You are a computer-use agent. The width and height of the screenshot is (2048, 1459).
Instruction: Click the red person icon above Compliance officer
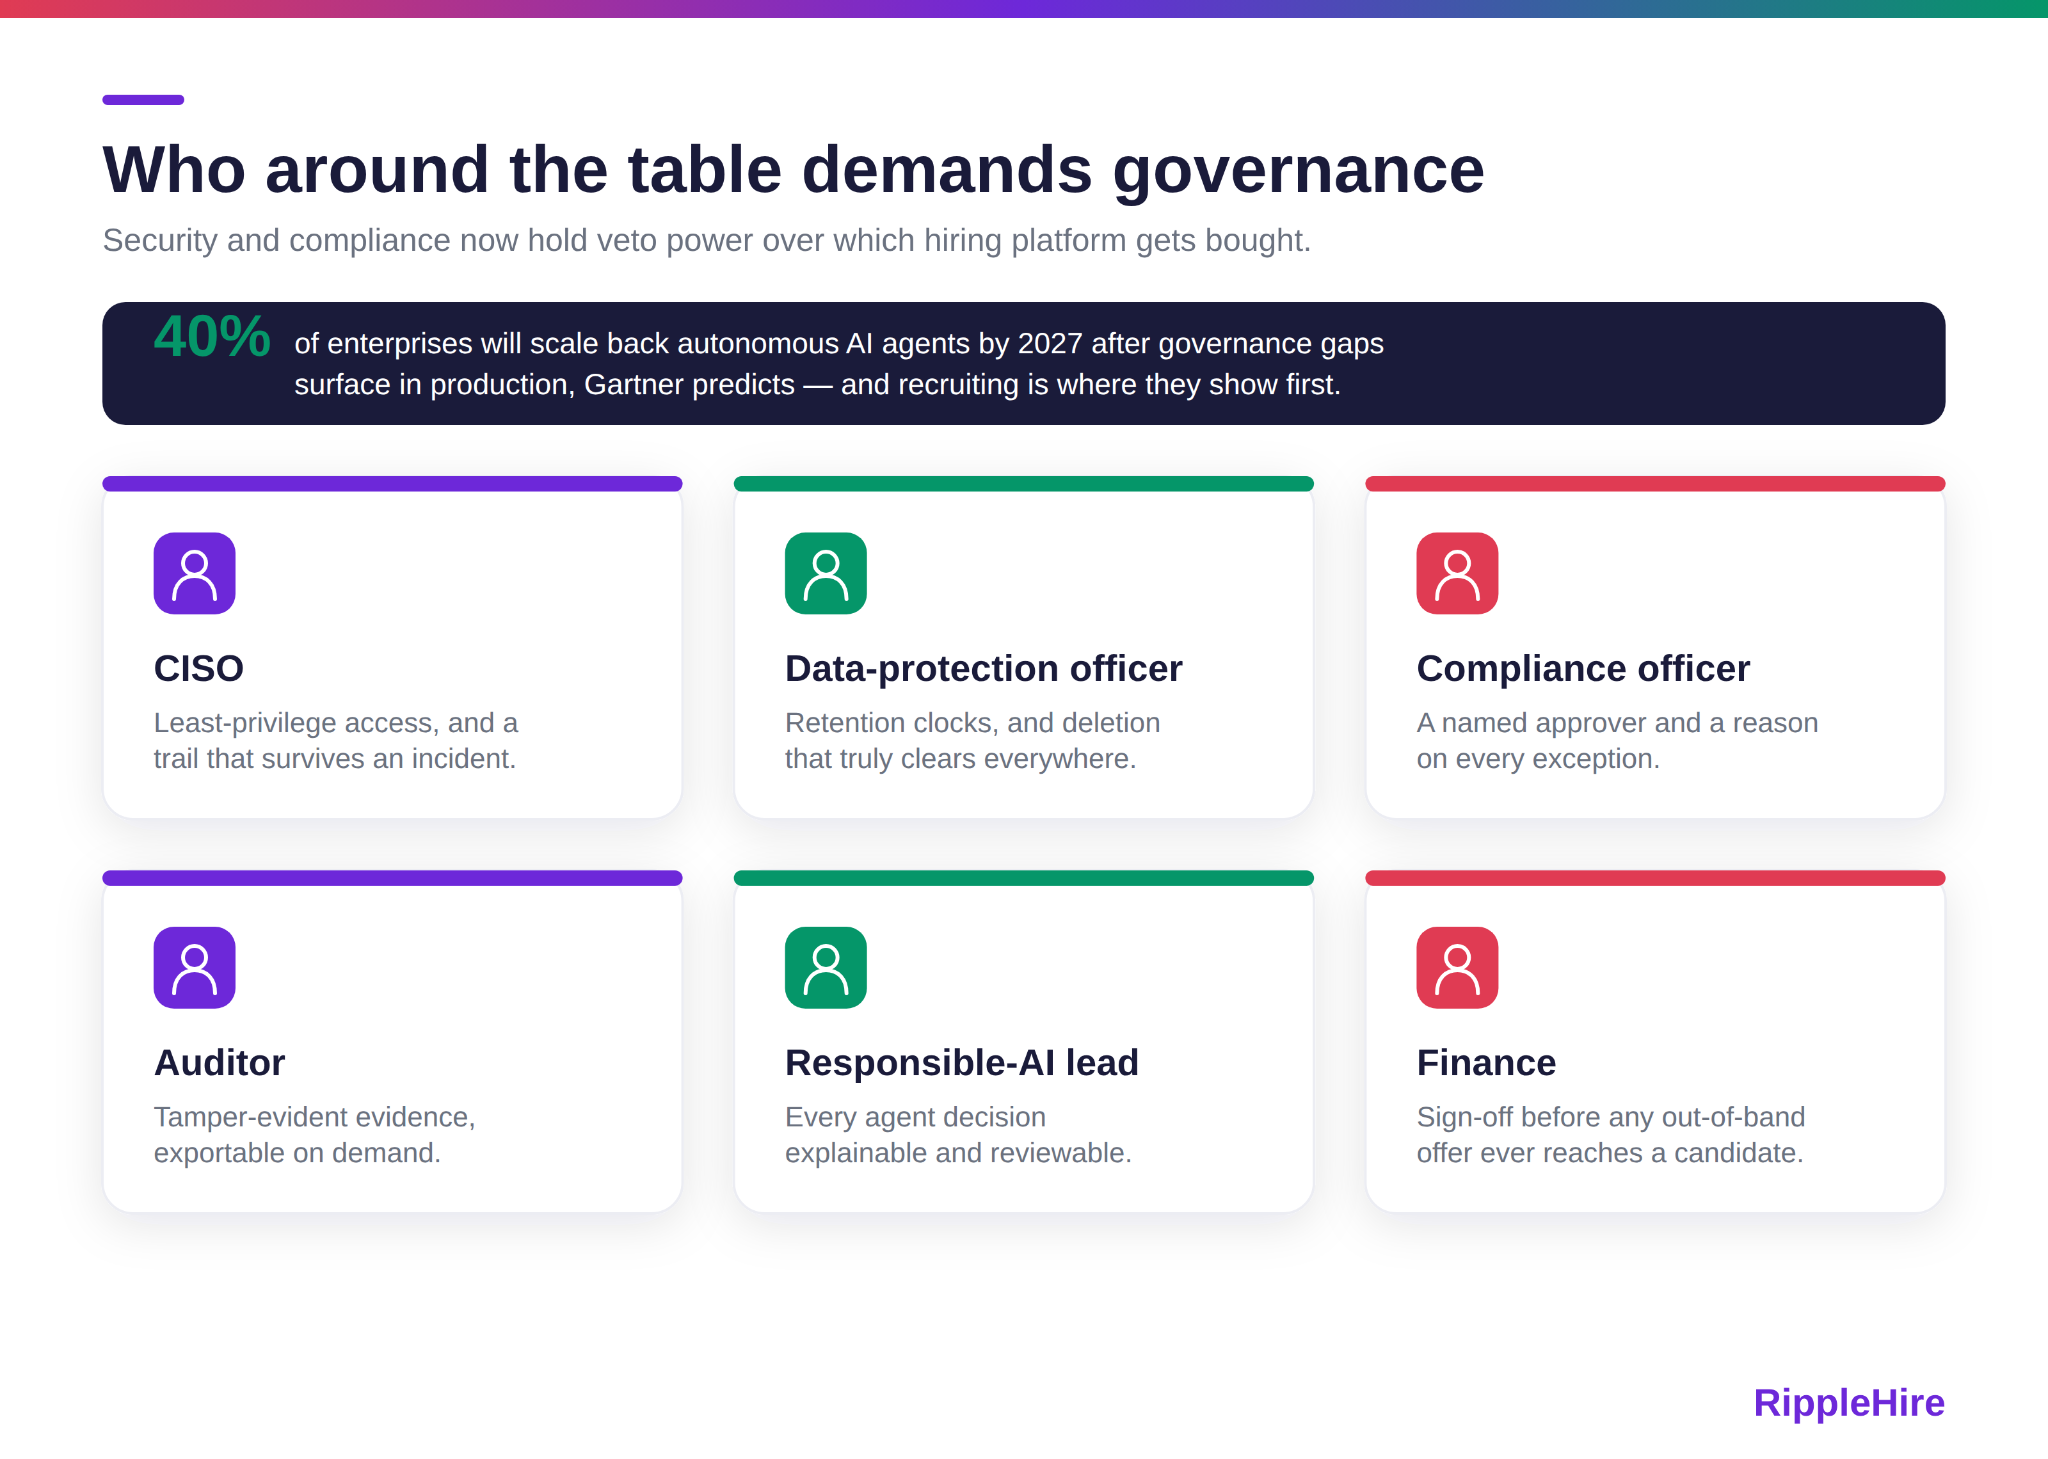point(1457,573)
